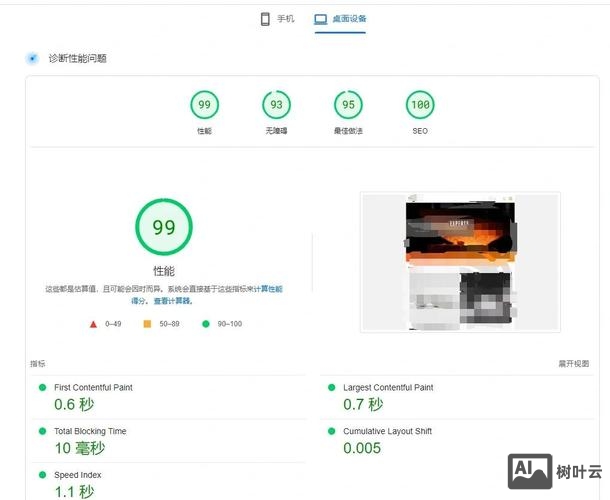Screen dimensions: 610x500
Task: Click the green circle 90–100 legend icon
Action: tap(206, 324)
